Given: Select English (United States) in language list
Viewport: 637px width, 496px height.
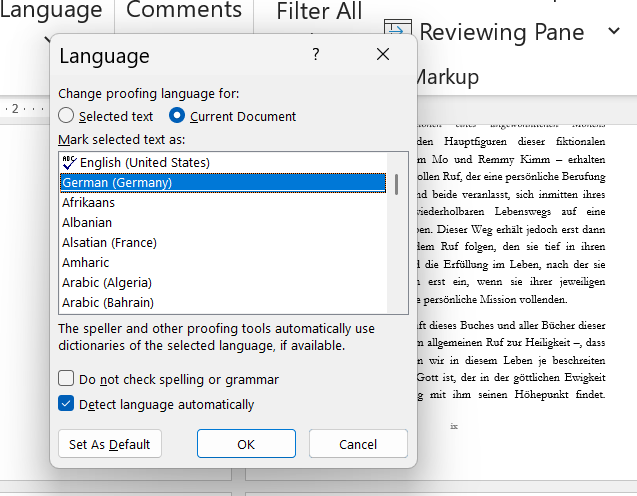Looking at the screenshot, I should (x=223, y=162).
